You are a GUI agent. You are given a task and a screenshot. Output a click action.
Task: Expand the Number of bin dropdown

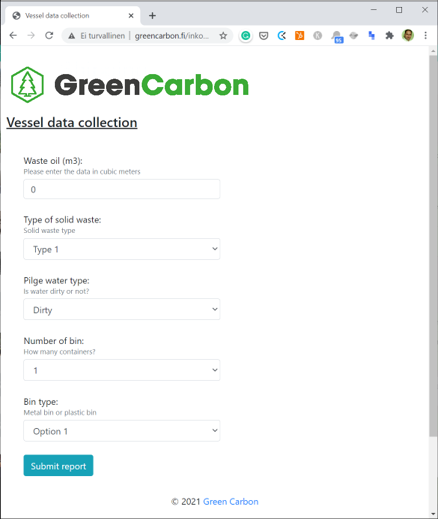pyautogui.click(x=122, y=370)
